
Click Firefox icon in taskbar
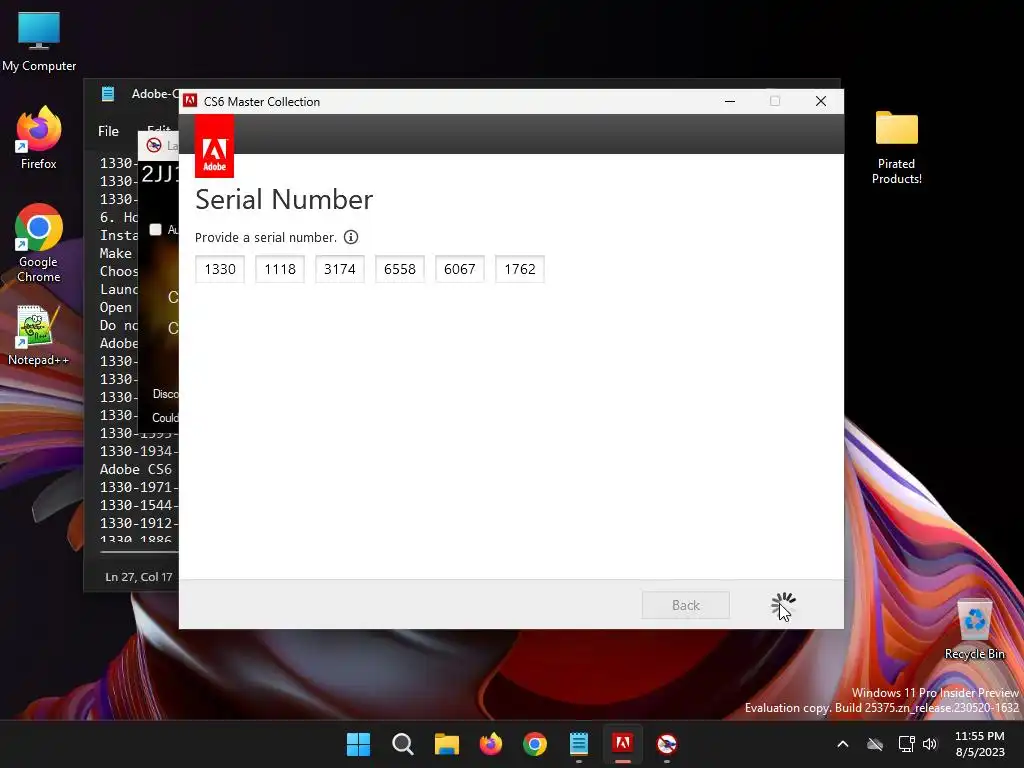490,744
